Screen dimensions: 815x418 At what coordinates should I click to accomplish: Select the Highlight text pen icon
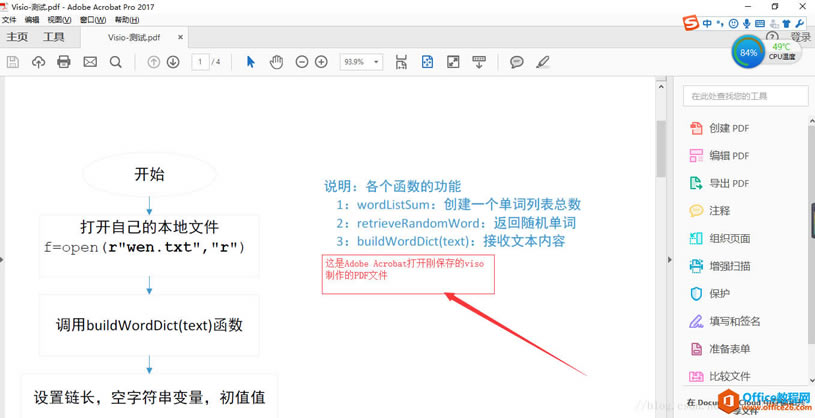543,62
